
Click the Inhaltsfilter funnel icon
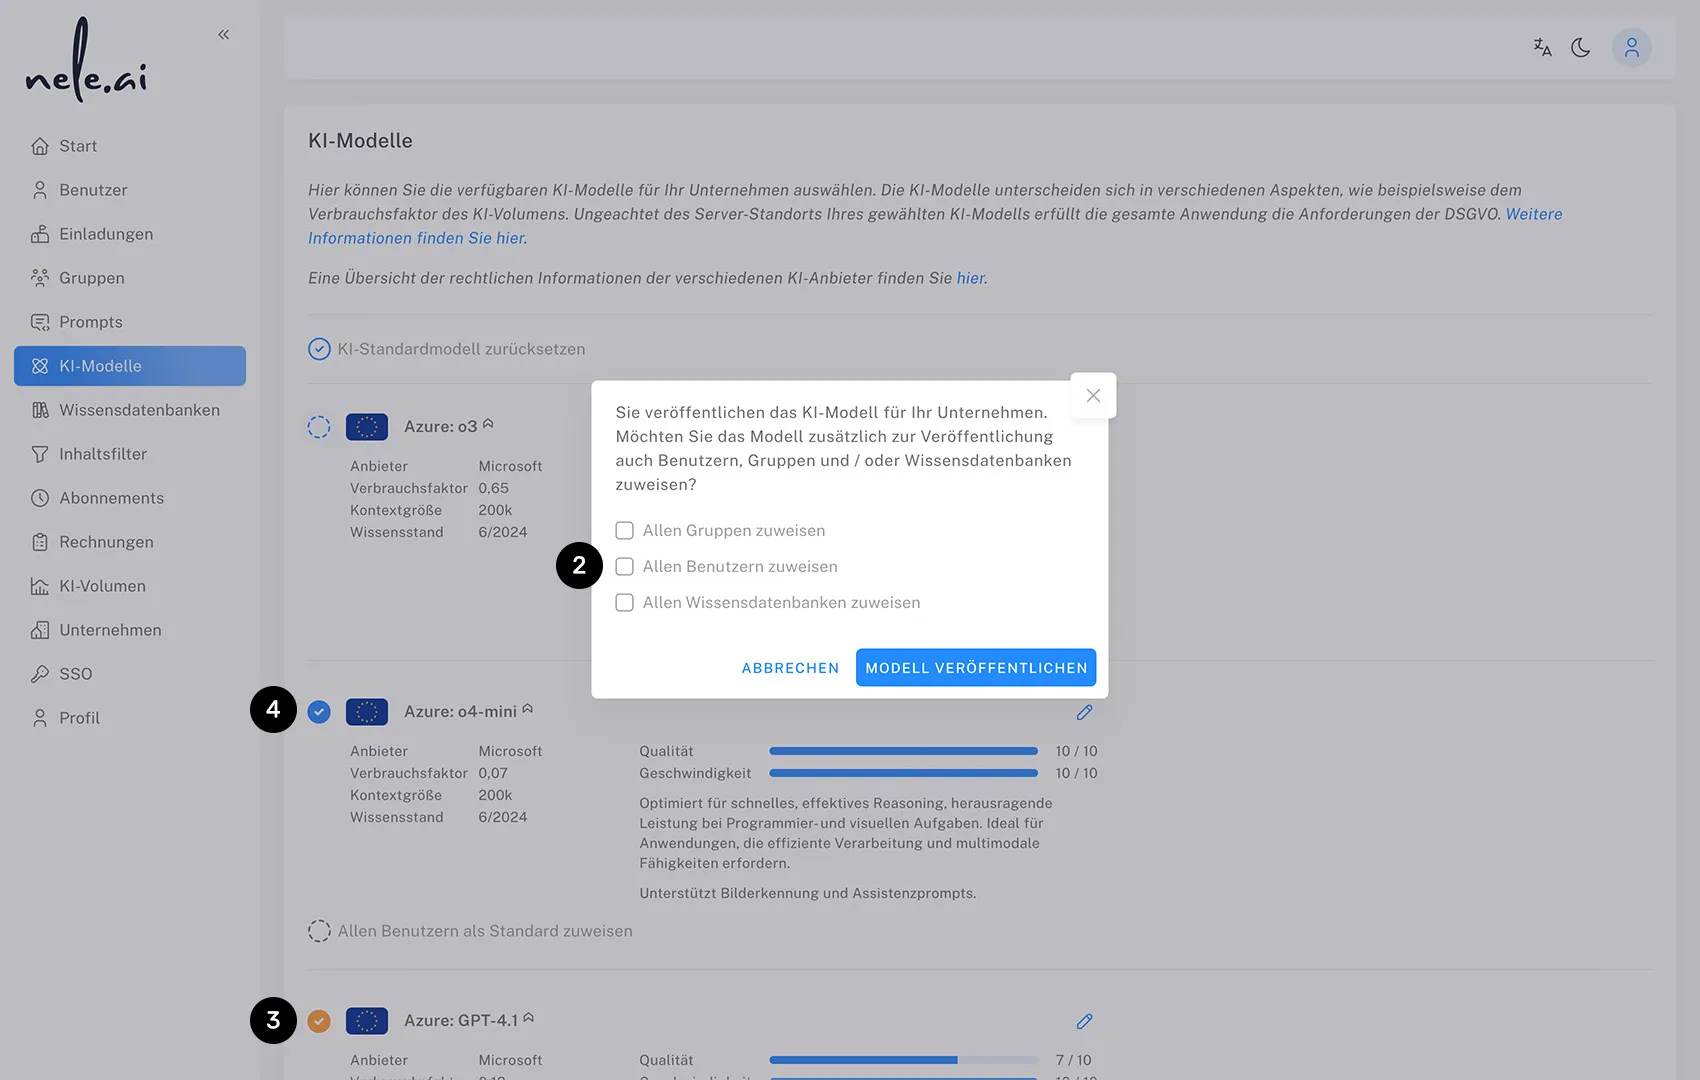click(x=40, y=454)
